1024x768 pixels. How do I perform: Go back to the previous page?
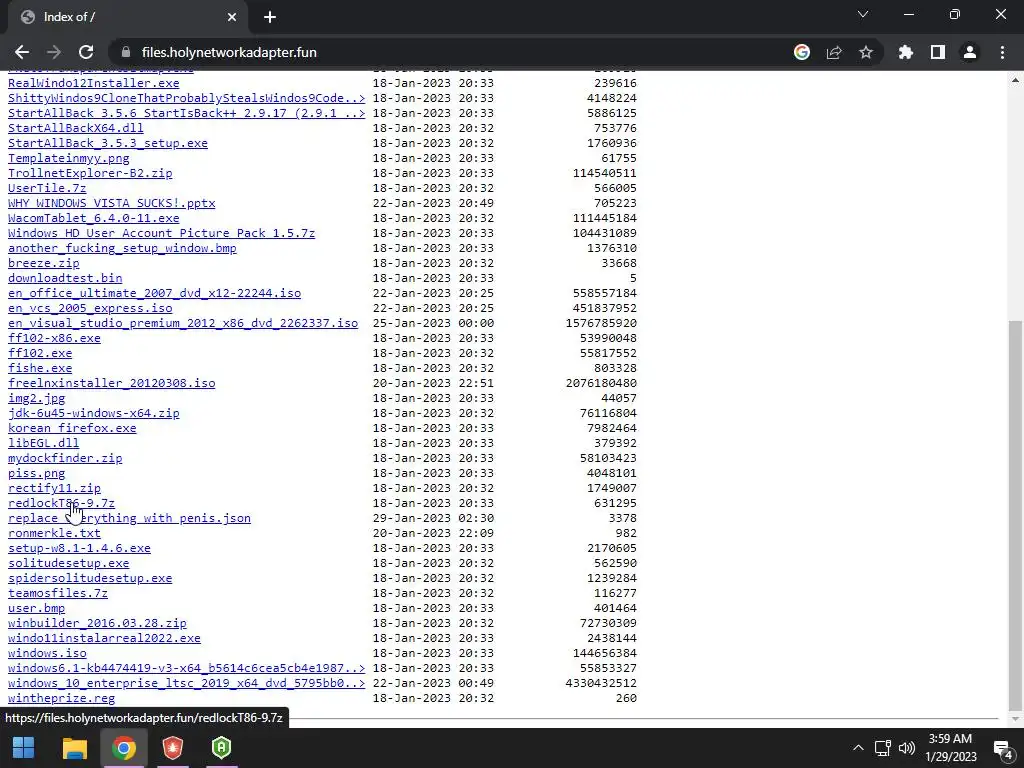click(x=22, y=52)
